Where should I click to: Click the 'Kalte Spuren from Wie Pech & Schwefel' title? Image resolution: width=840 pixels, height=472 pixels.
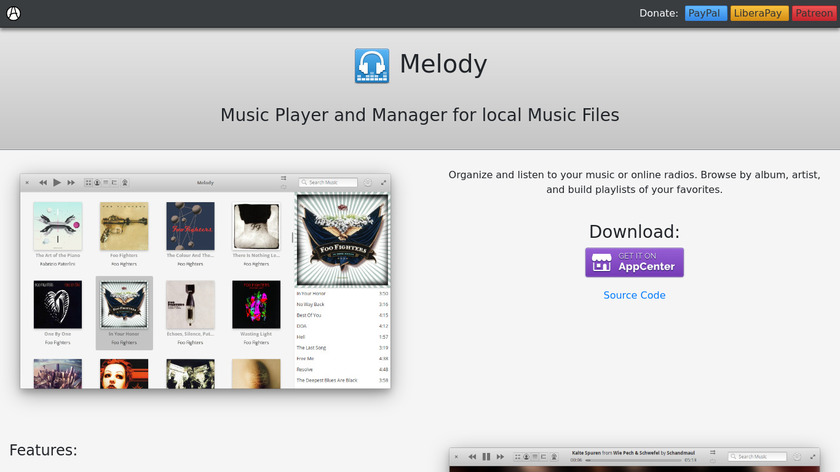[x=633, y=453]
